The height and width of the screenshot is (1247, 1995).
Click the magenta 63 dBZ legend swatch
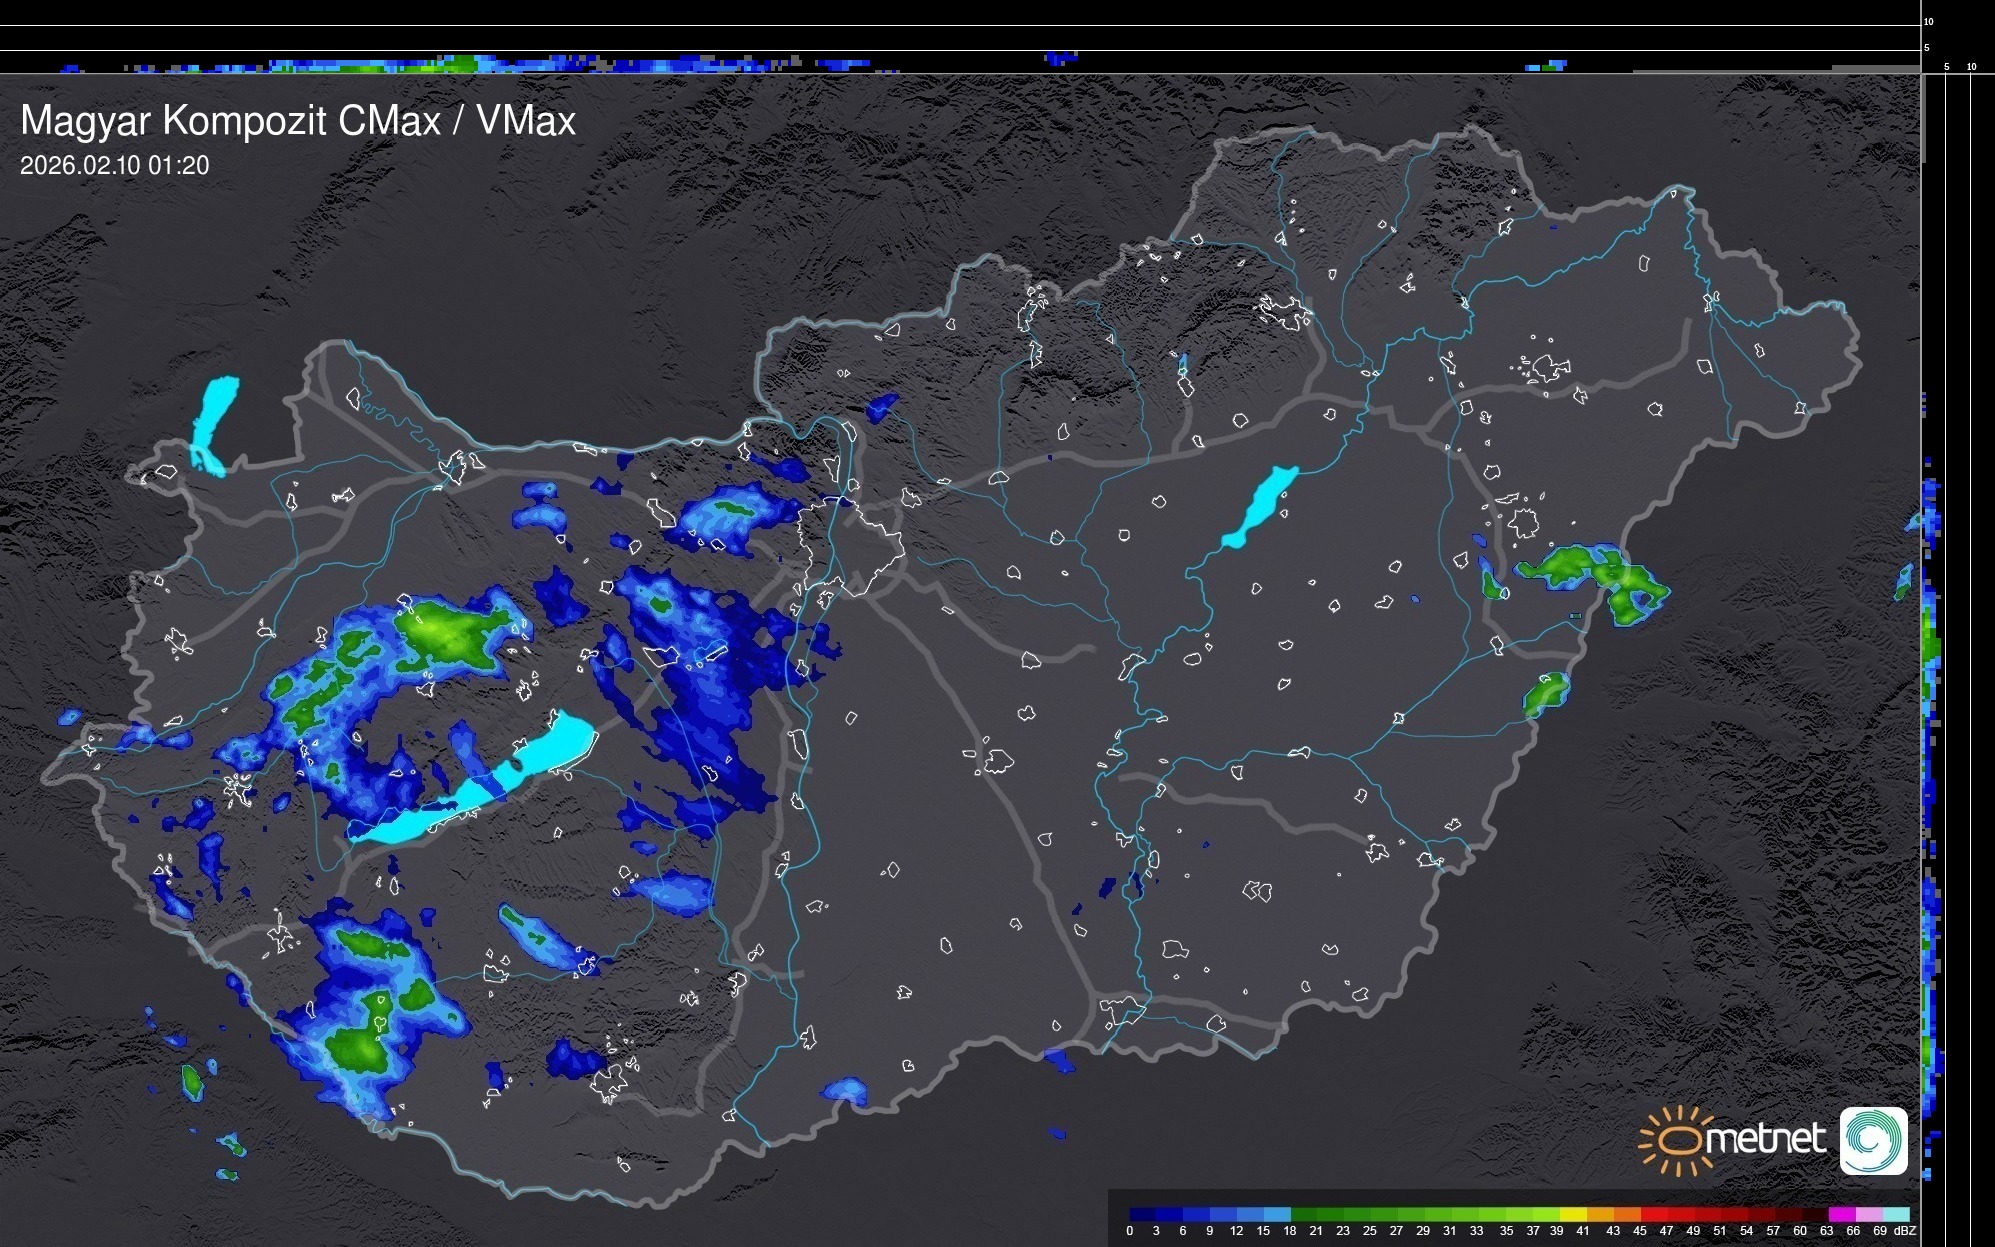[x=1841, y=1214]
